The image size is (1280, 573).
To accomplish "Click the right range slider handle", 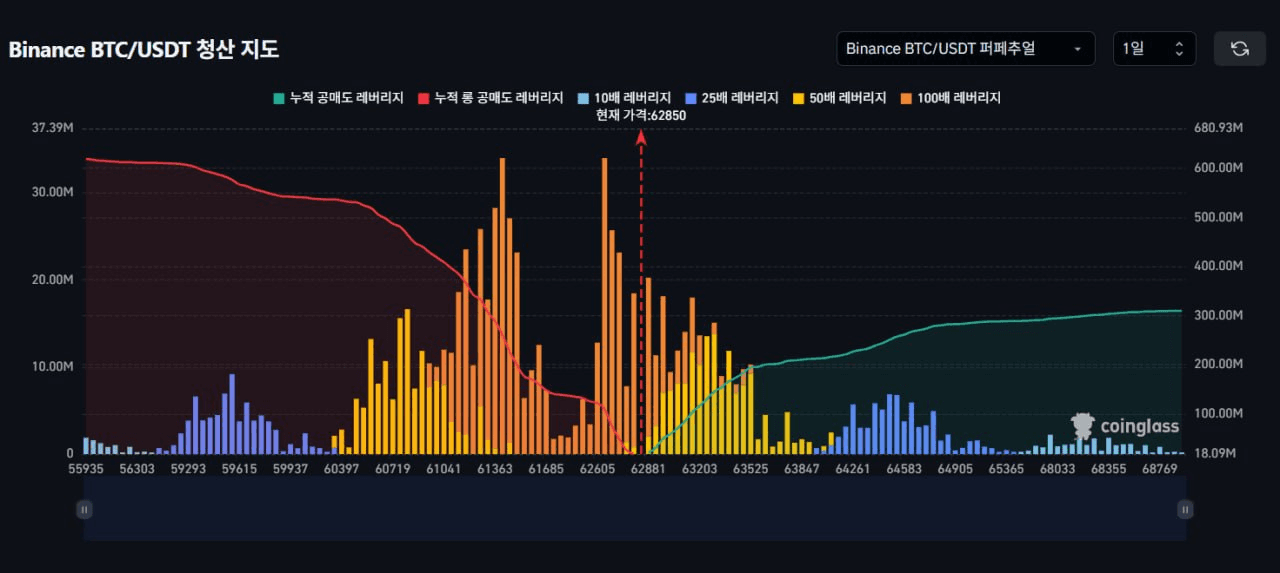I will pyautogui.click(x=1185, y=510).
